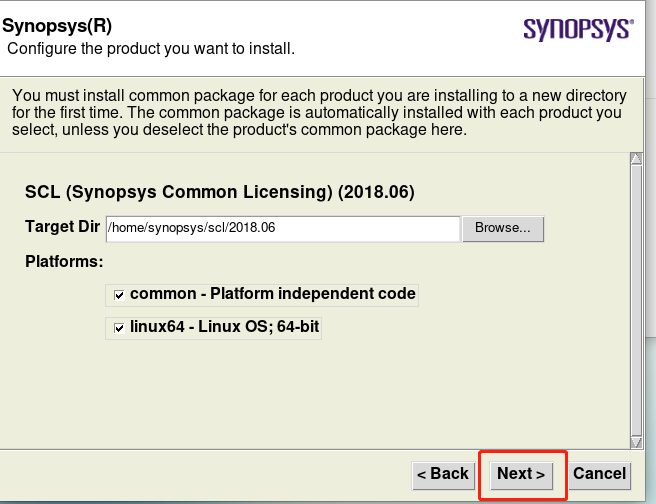Click the Next > button
This screenshot has height=504, width=656.
pos(521,475)
